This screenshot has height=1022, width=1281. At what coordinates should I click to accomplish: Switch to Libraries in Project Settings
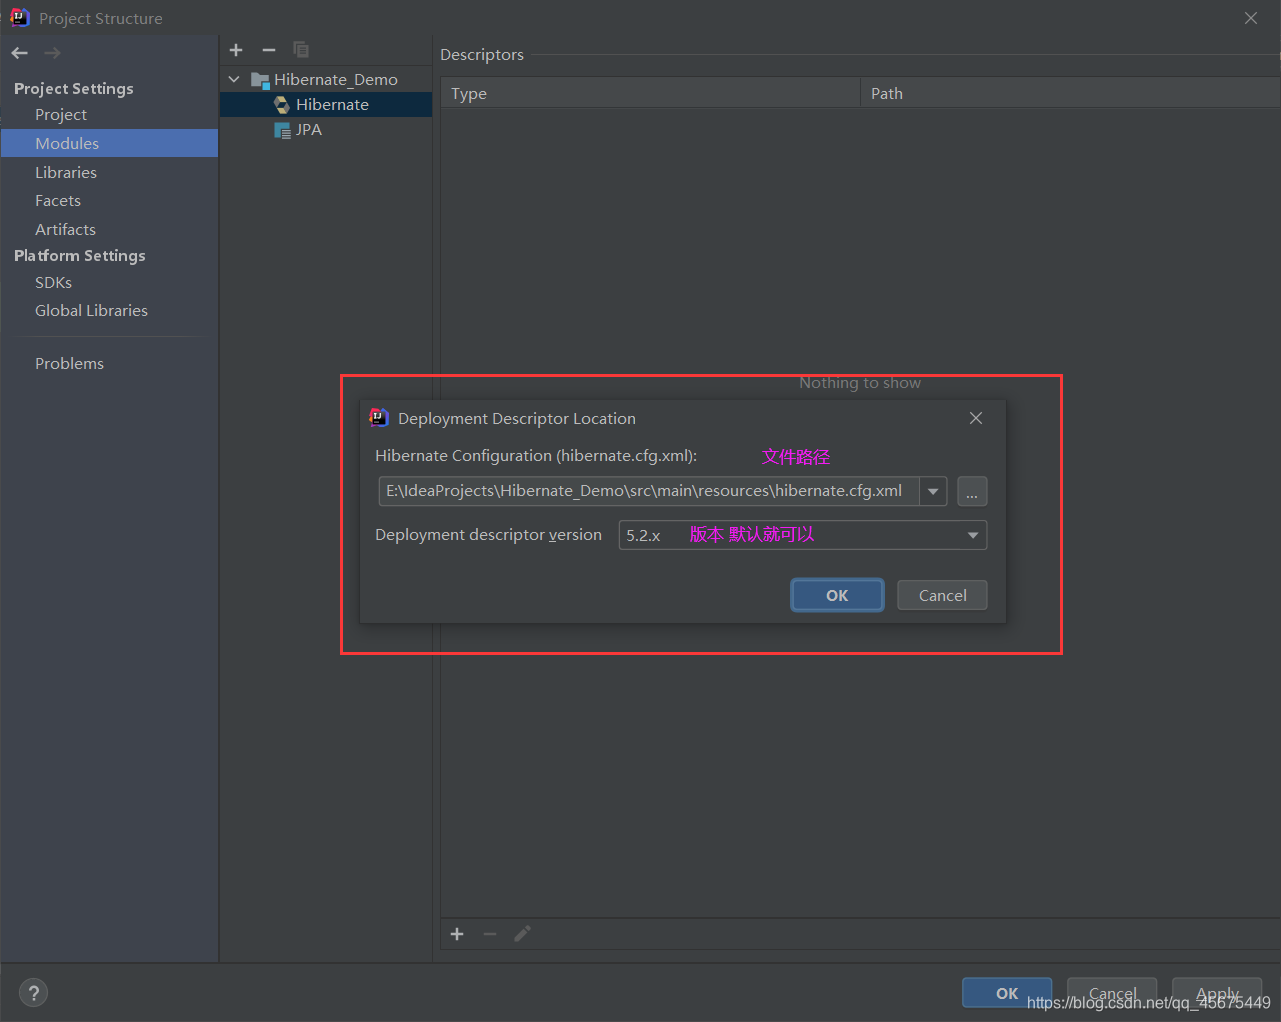(66, 172)
